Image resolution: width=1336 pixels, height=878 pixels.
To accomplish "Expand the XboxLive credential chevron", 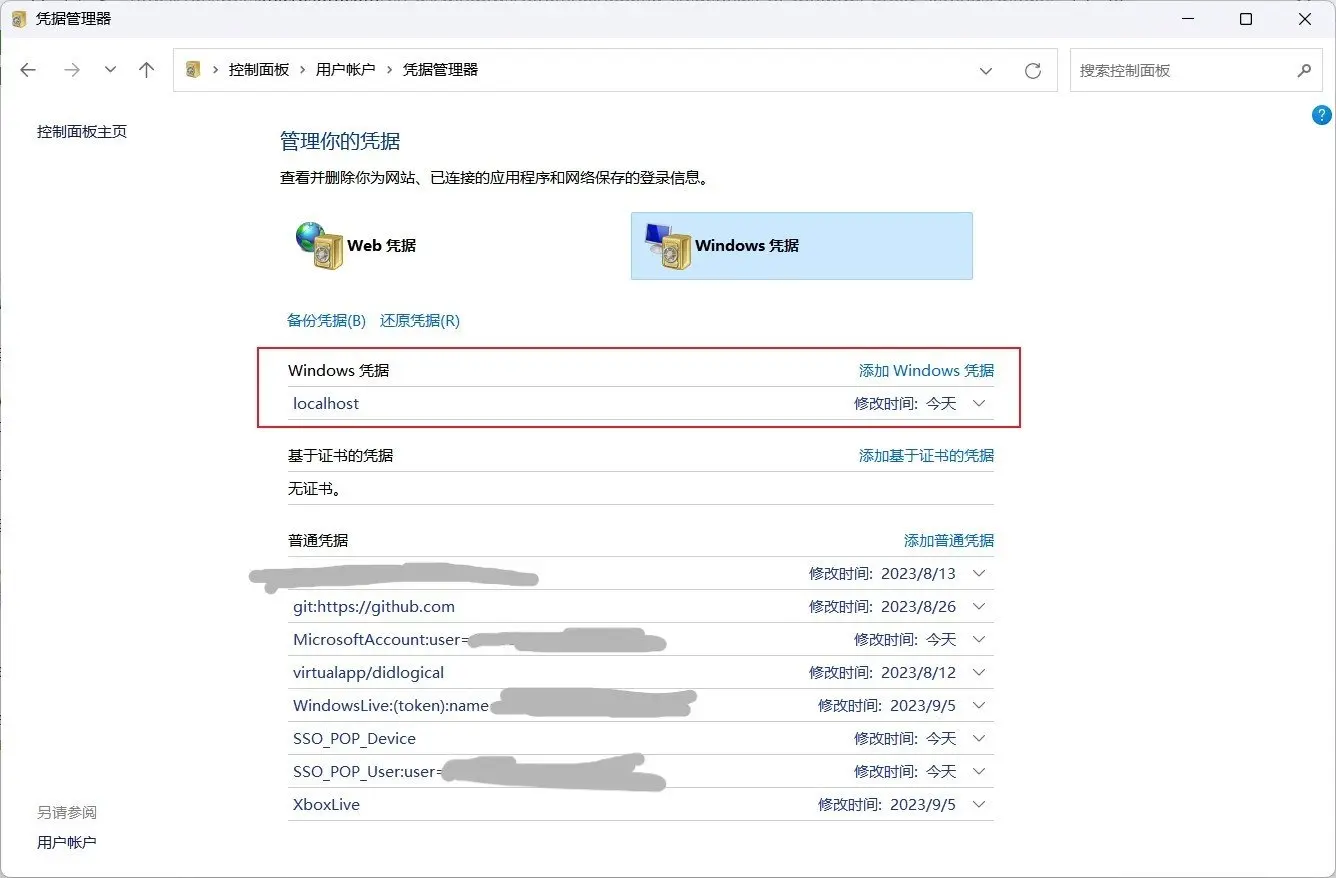I will [x=979, y=805].
